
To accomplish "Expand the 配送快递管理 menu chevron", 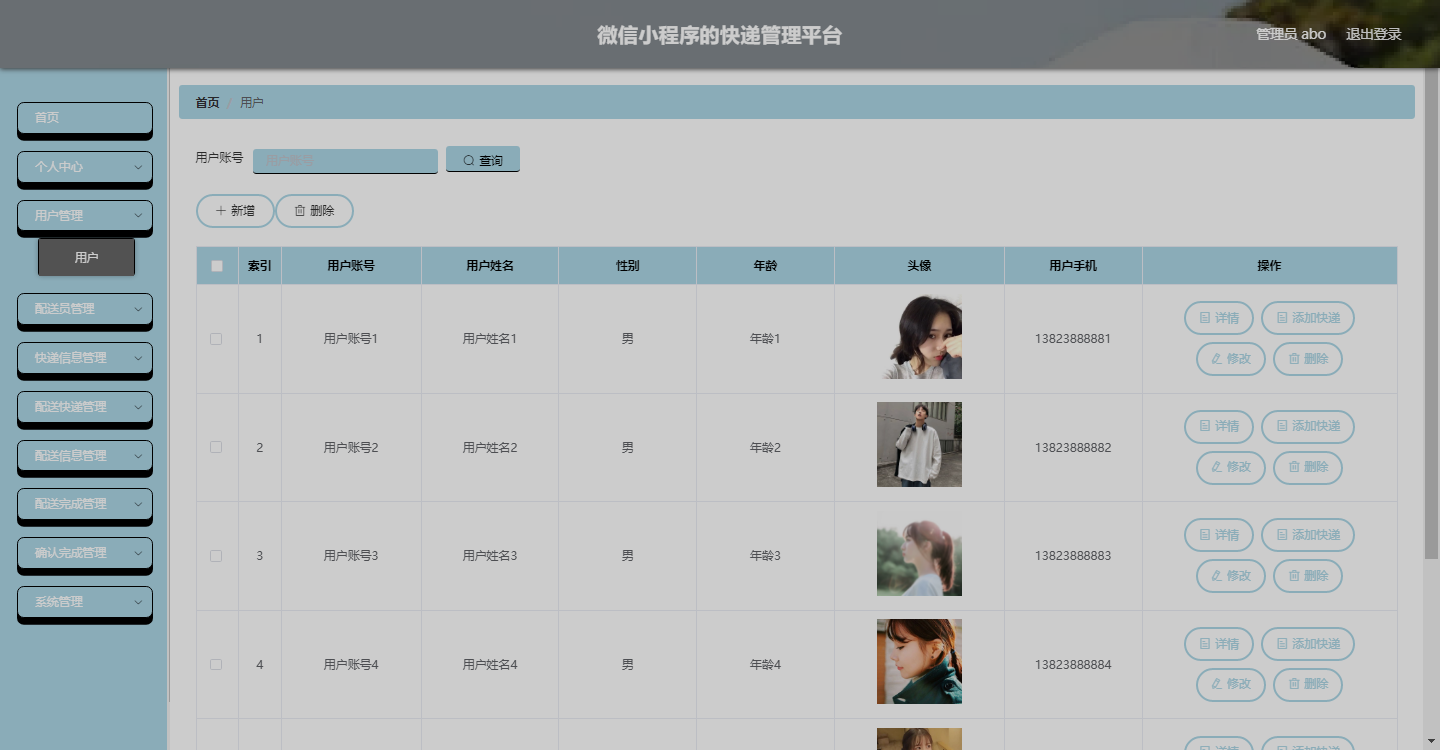I will tap(138, 407).
